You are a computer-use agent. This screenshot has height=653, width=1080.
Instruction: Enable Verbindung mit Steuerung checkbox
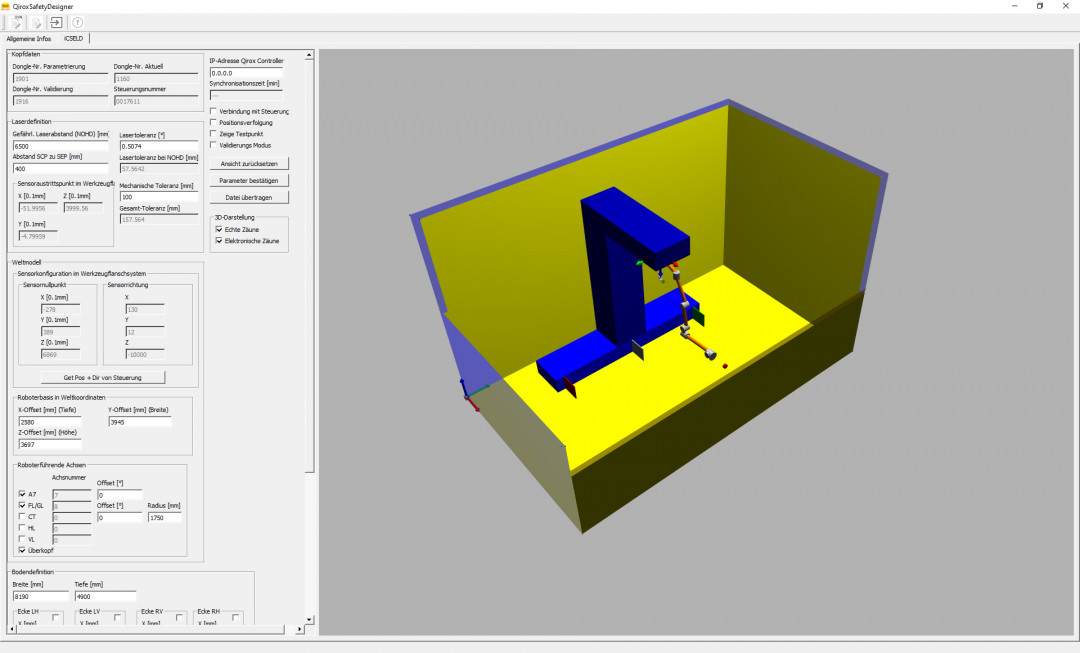click(x=213, y=111)
